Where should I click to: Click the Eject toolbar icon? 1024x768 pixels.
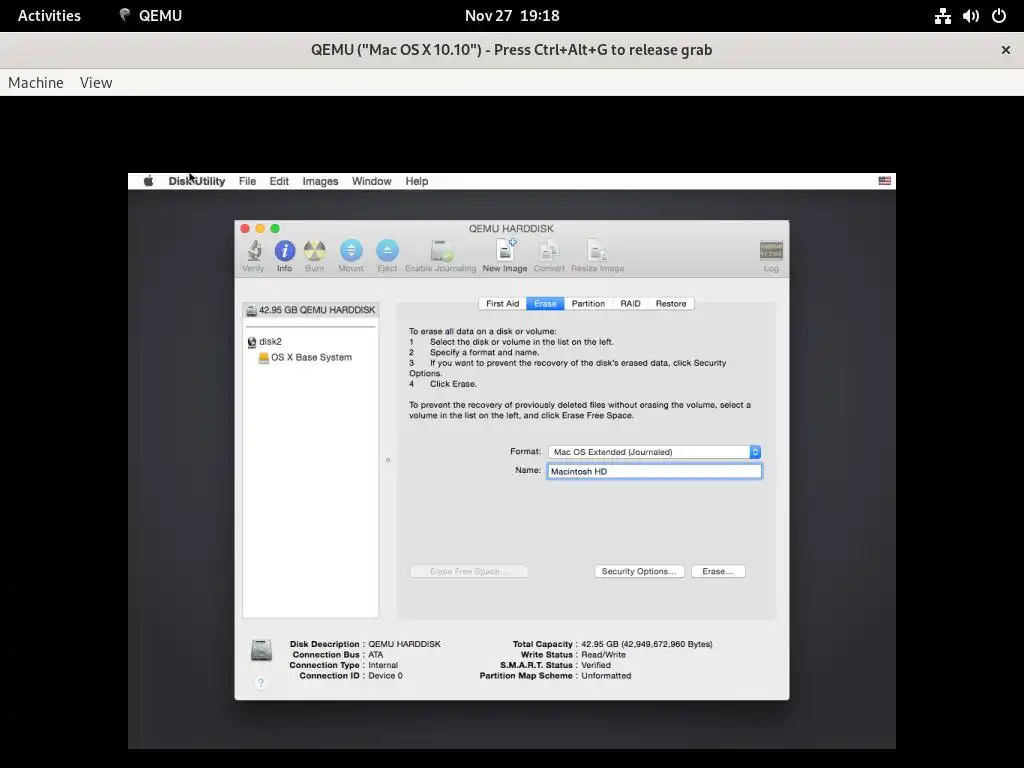387,251
